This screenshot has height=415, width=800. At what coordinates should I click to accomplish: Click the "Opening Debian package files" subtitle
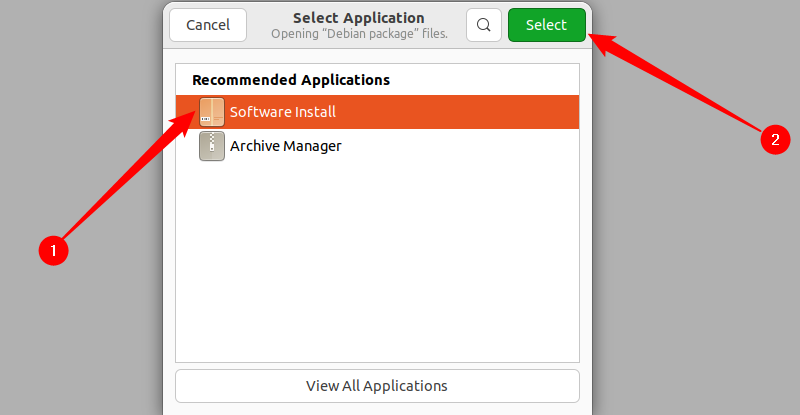coord(359,33)
